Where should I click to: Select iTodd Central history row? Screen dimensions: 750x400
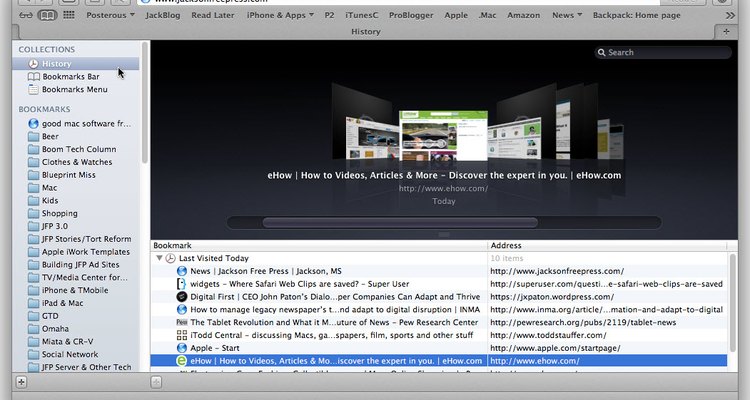tap(439, 335)
